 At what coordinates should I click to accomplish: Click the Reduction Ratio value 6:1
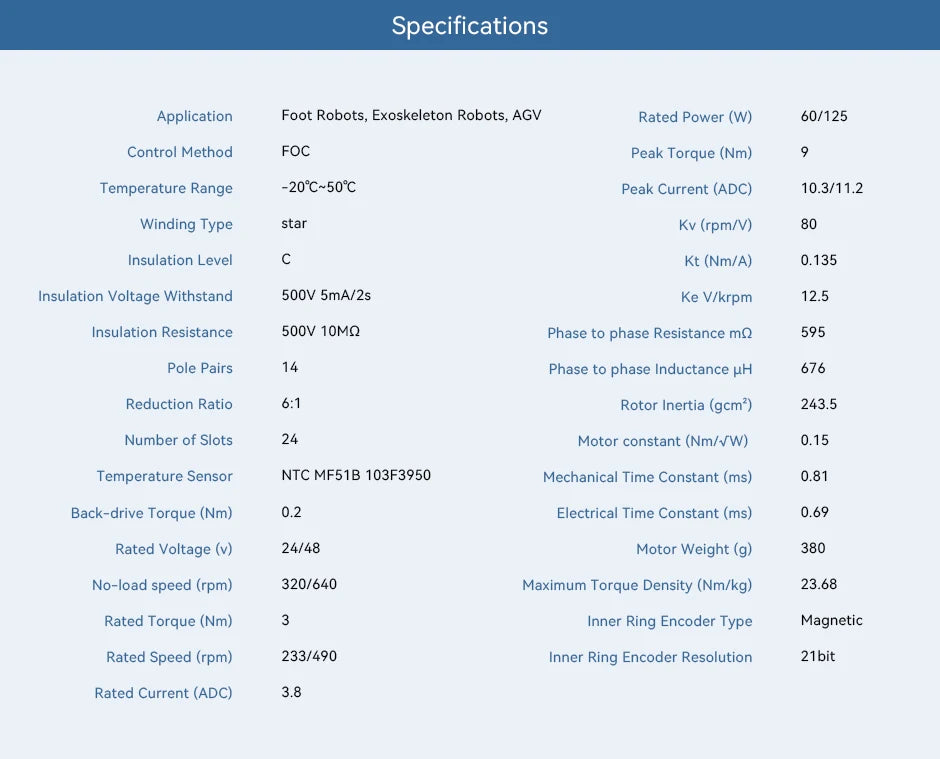[291, 403]
